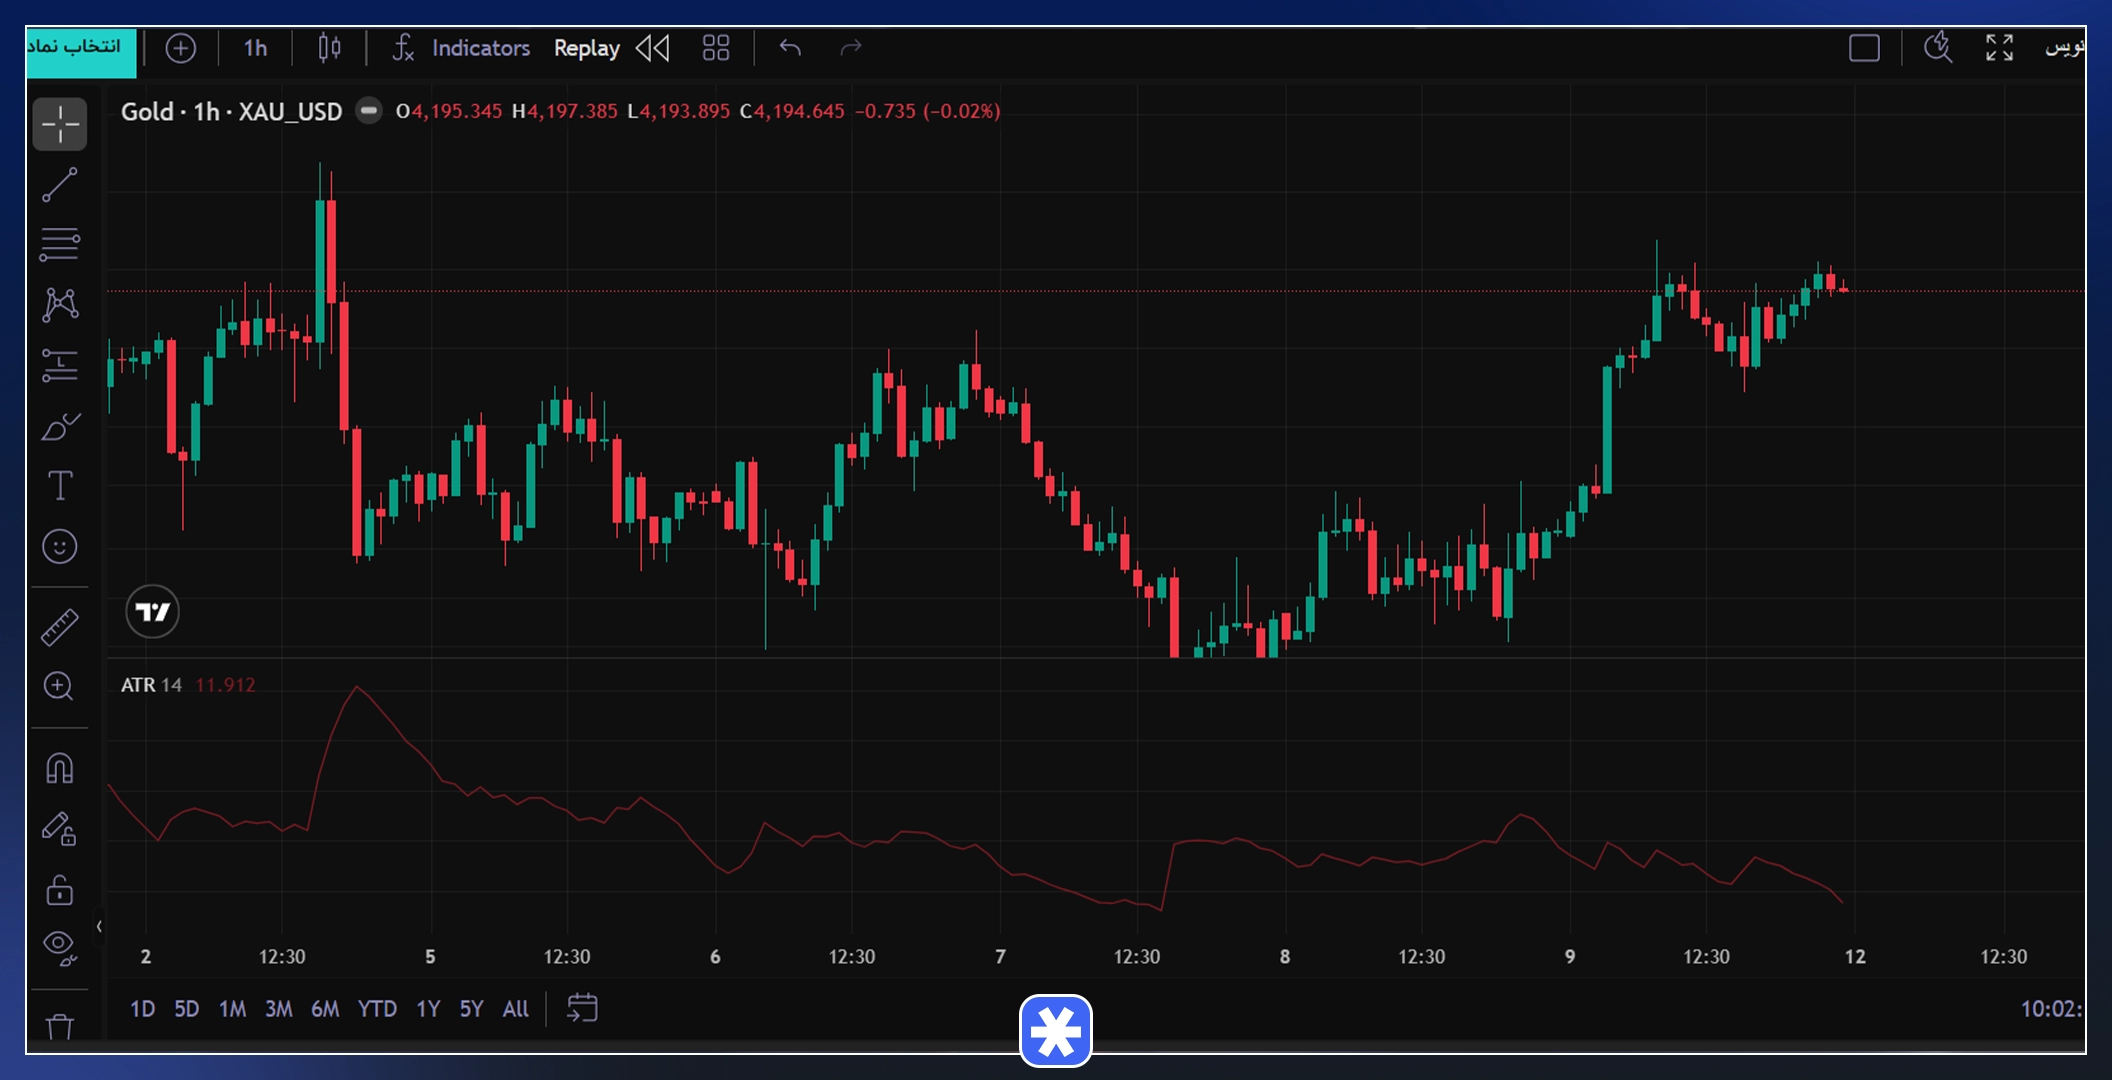The height and width of the screenshot is (1080, 2112).
Task: Set date range to YTD
Action: click(377, 1009)
